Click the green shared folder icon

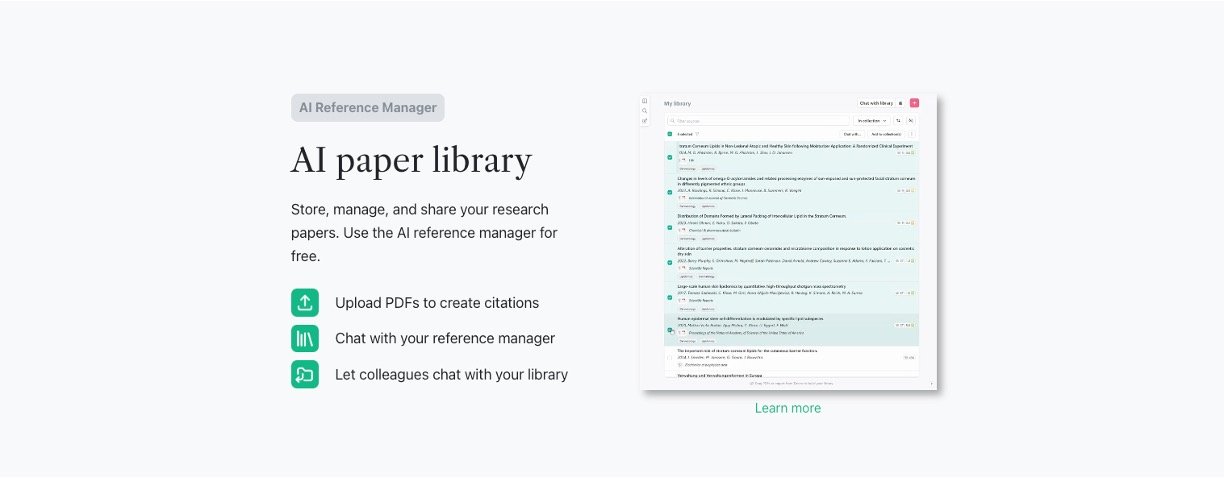[x=305, y=374]
